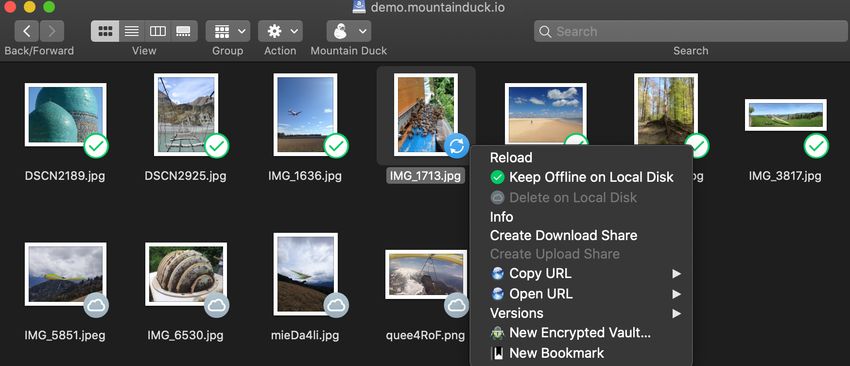Switch to gallery view
Image resolution: width=850 pixels, height=366 pixels.
(184, 31)
